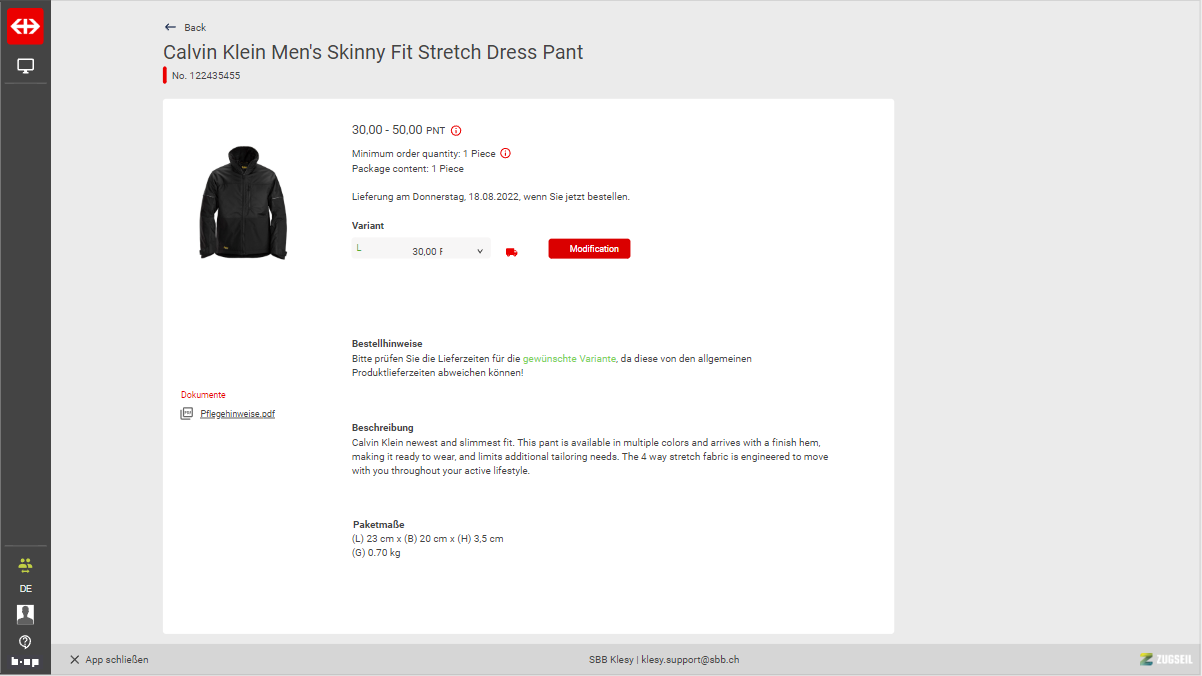This screenshot has width=1202, height=676.
Task: Open the Pflegehinweise.pdf document link
Action: coord(237,414)
